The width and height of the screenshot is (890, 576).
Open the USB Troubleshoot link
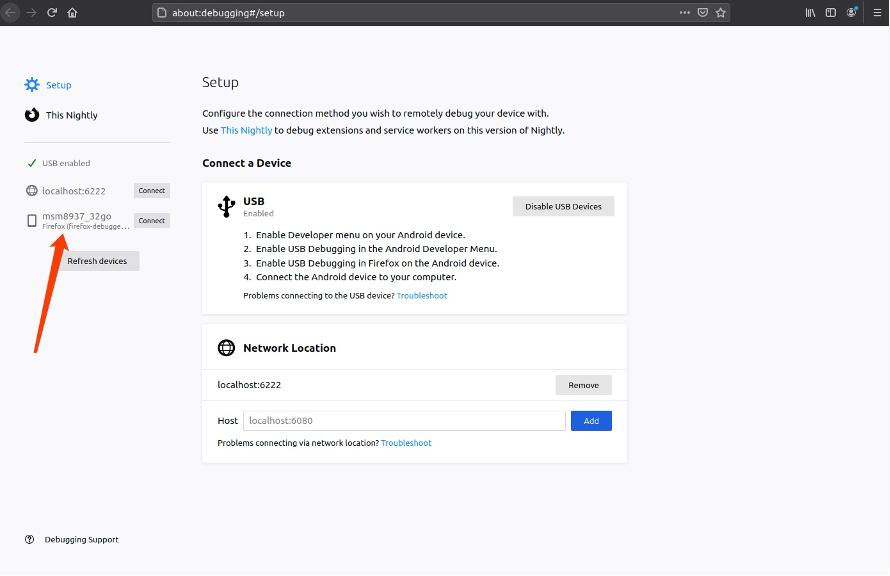(422, 296)
